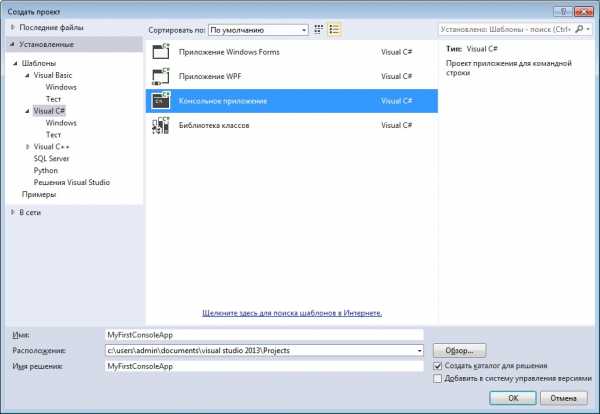Select the 'Примеры' tree item
The image size is (600, 414).
click(39, 194)
